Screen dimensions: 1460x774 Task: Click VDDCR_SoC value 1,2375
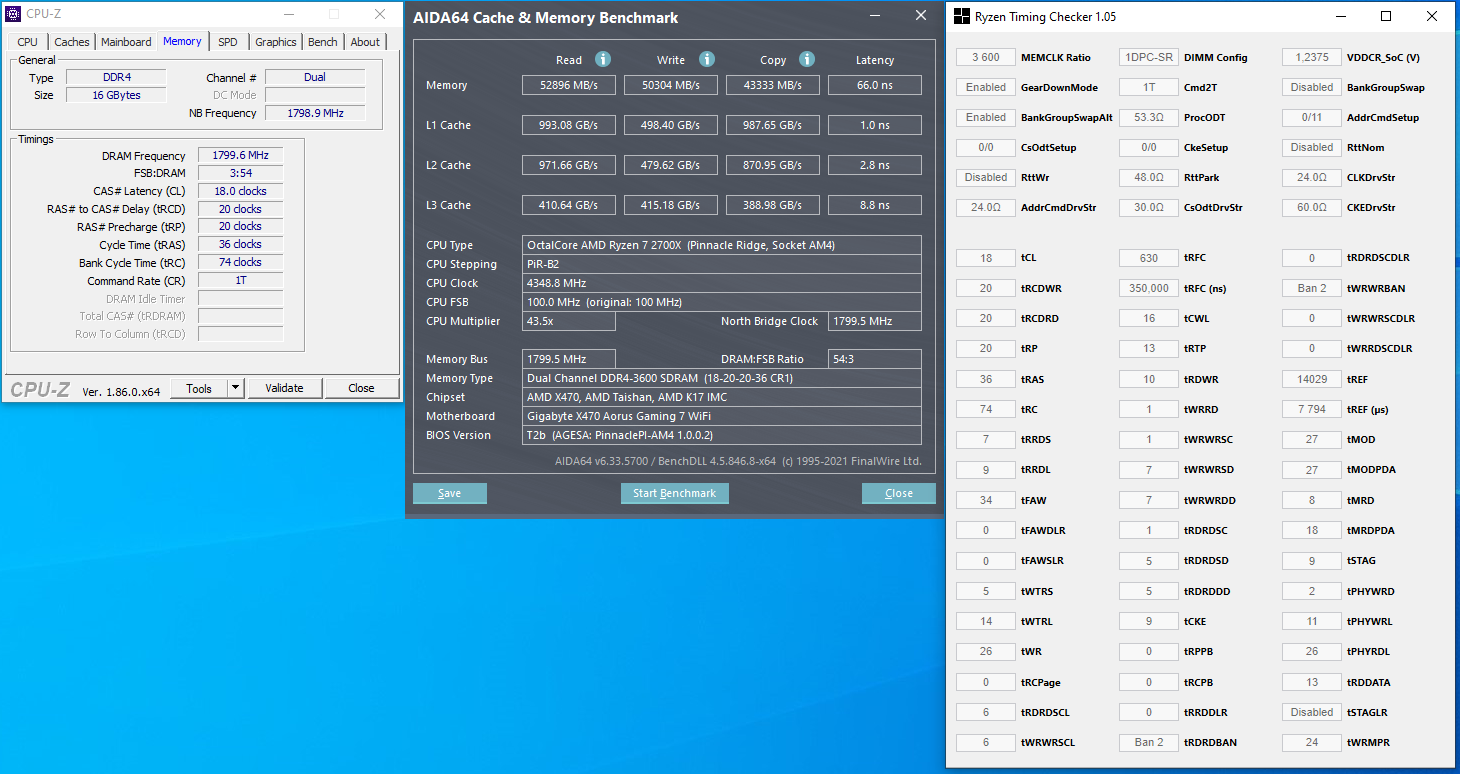[x=1312, y=57]
